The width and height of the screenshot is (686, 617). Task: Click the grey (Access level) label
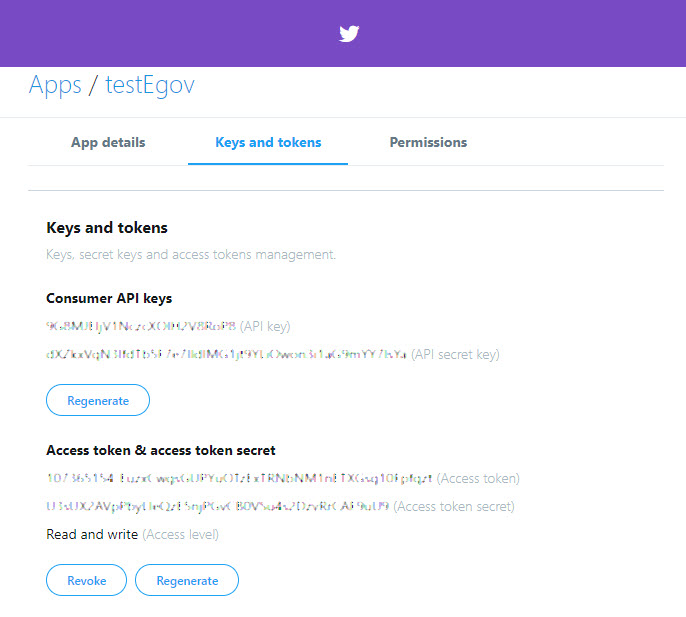pyautogui.click(x=181, y=534)
